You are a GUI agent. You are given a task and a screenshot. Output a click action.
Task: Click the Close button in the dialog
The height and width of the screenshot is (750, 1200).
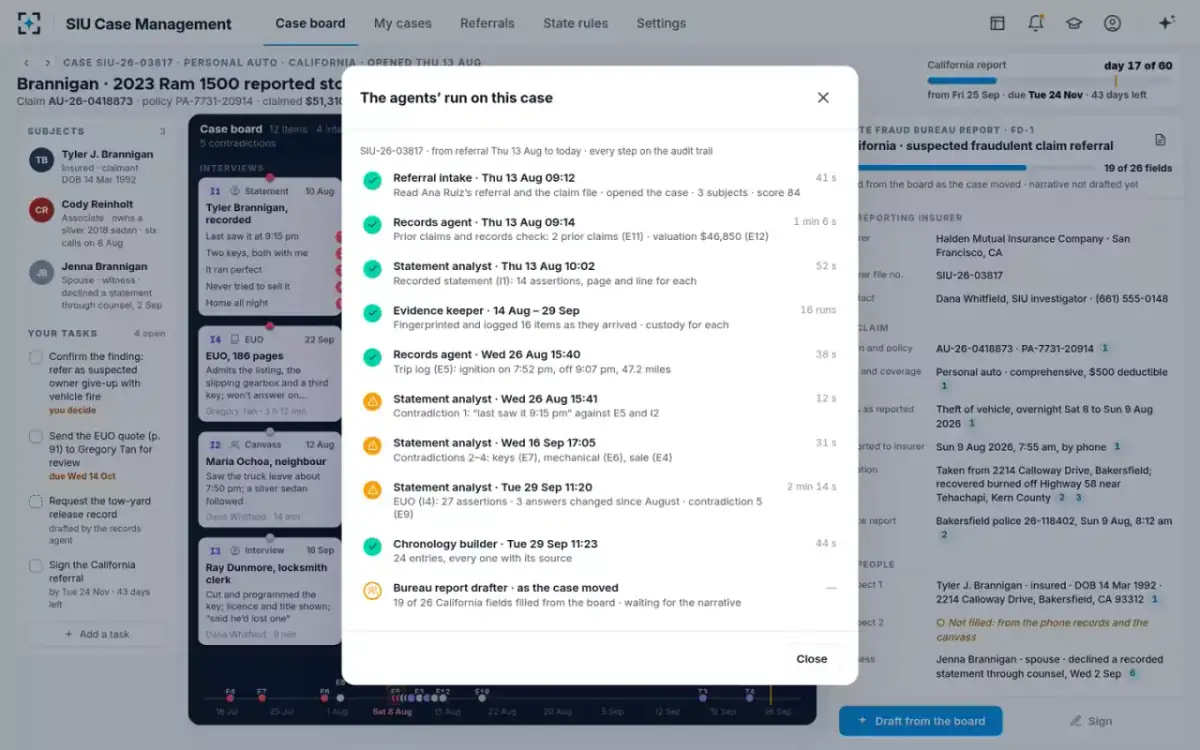pos(811,659)
